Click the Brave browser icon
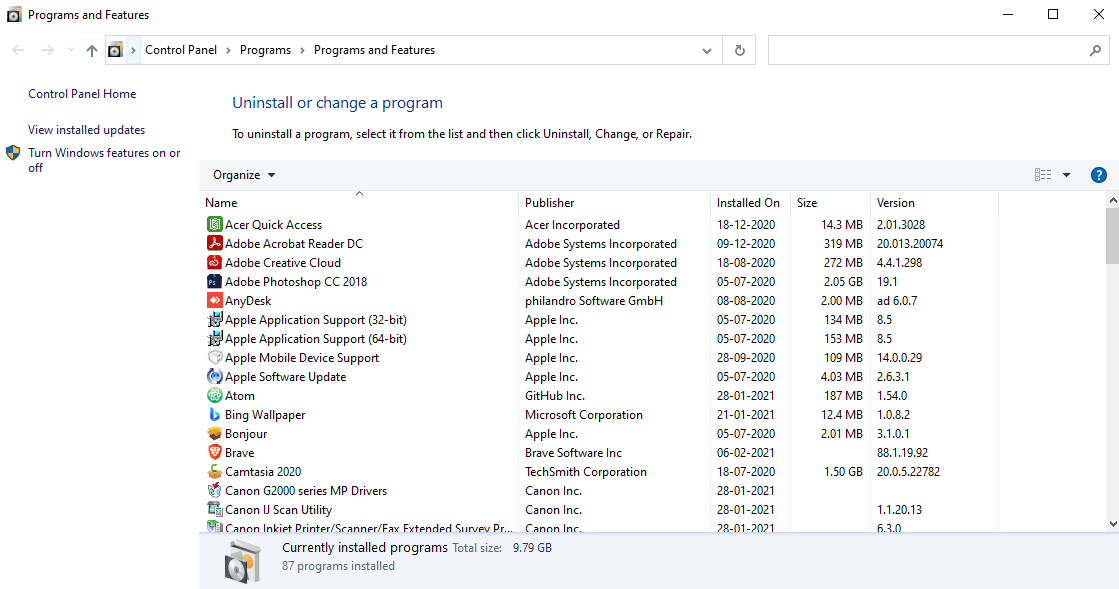 214,453
